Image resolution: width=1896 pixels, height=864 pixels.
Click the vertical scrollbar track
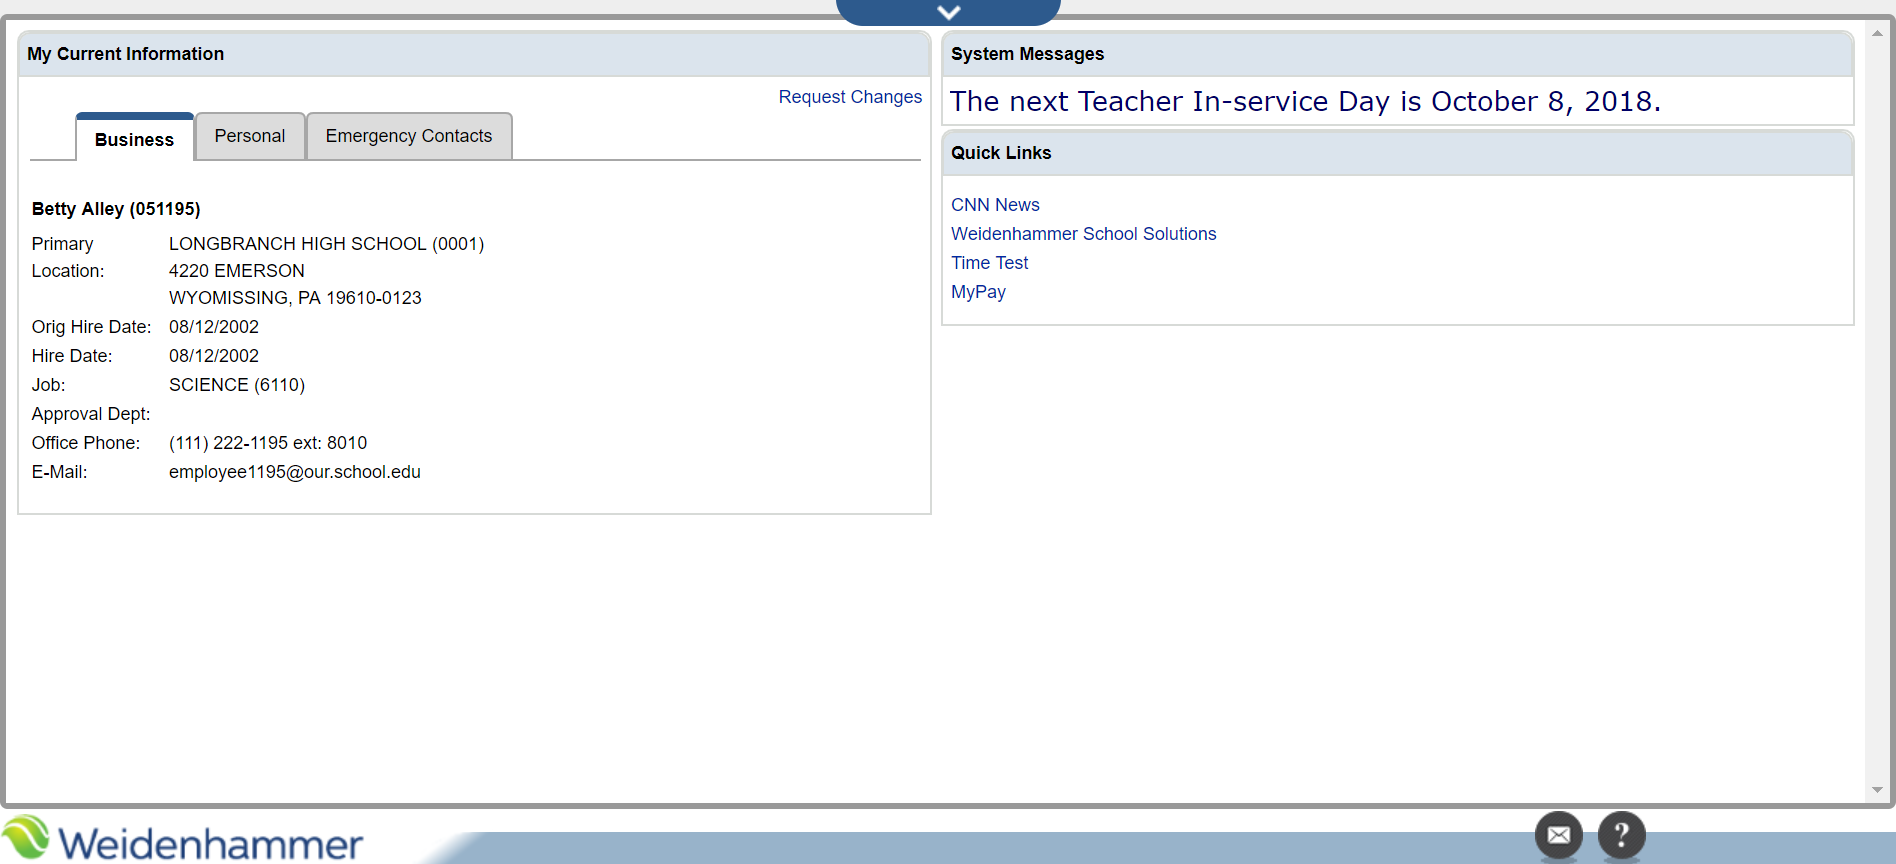1877,400
